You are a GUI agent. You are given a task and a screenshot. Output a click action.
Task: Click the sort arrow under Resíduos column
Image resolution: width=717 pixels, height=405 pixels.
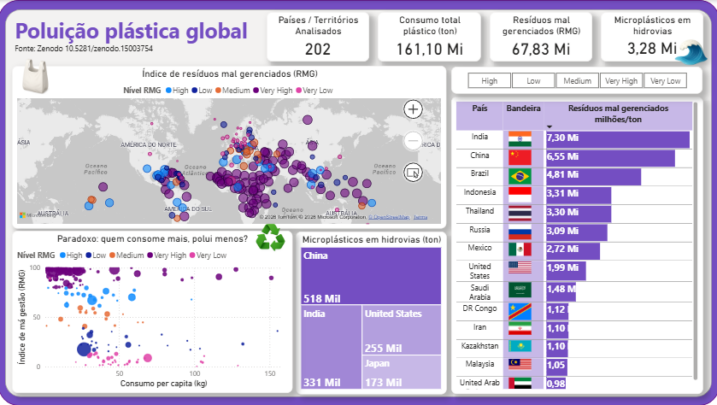(548, 127)
